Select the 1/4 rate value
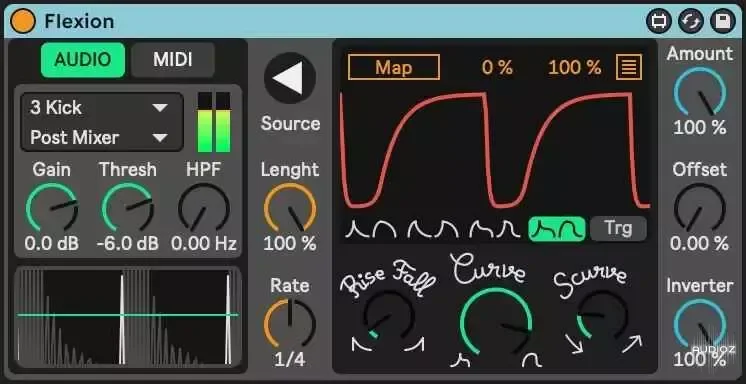This screenshot has width=746, height=384. point(290,360)
